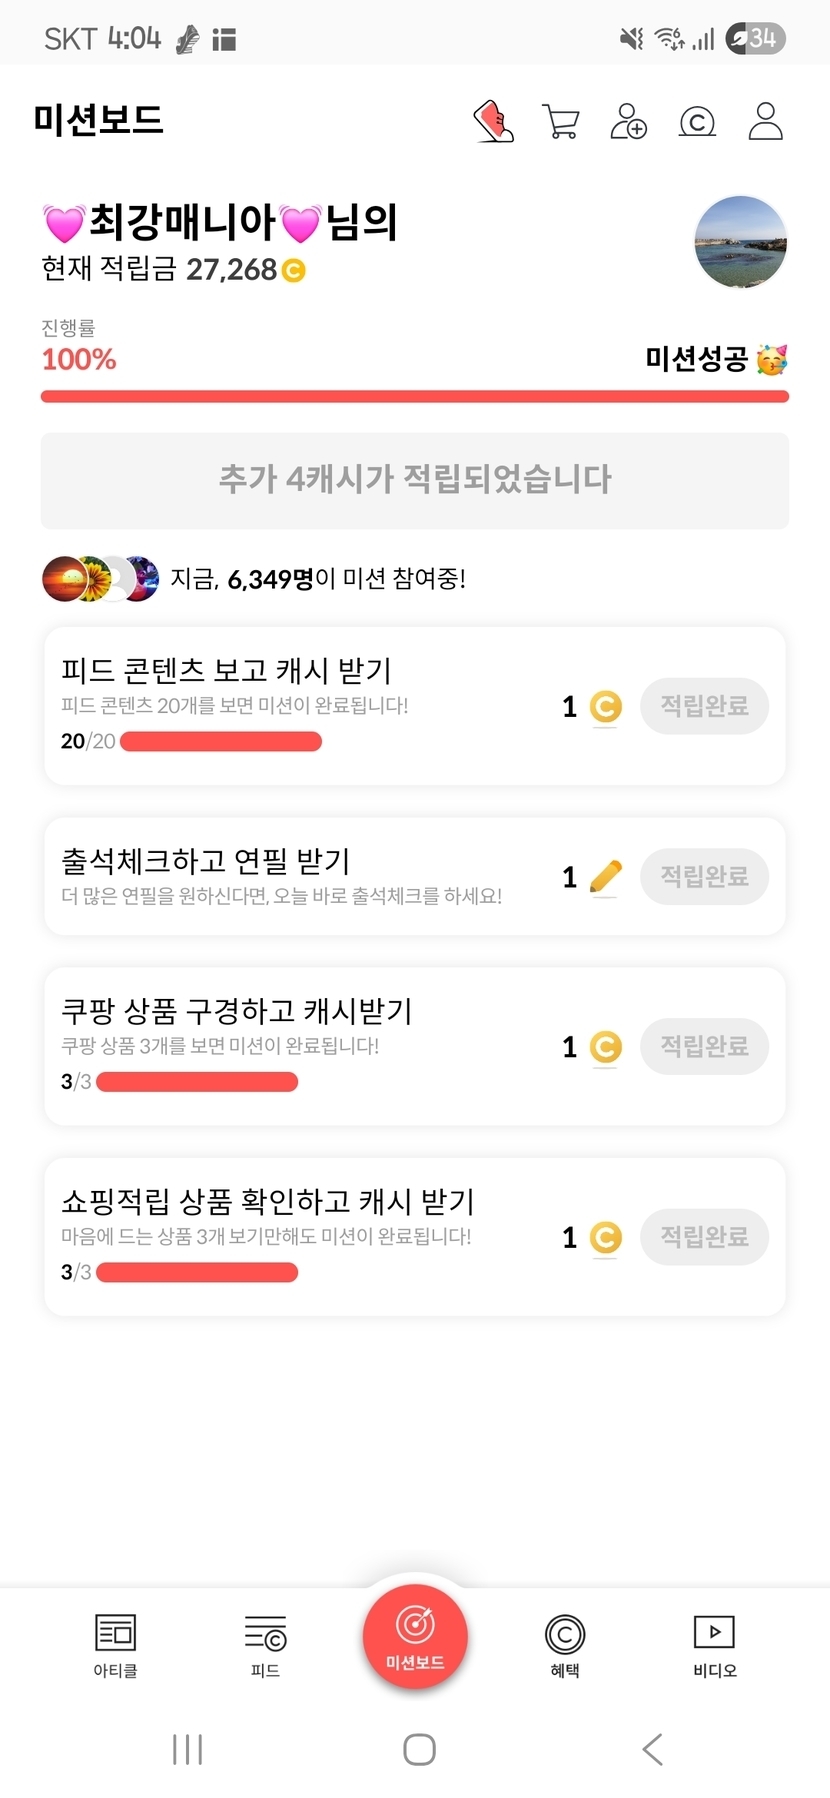Open the my profile person icon

pos(765,122)
